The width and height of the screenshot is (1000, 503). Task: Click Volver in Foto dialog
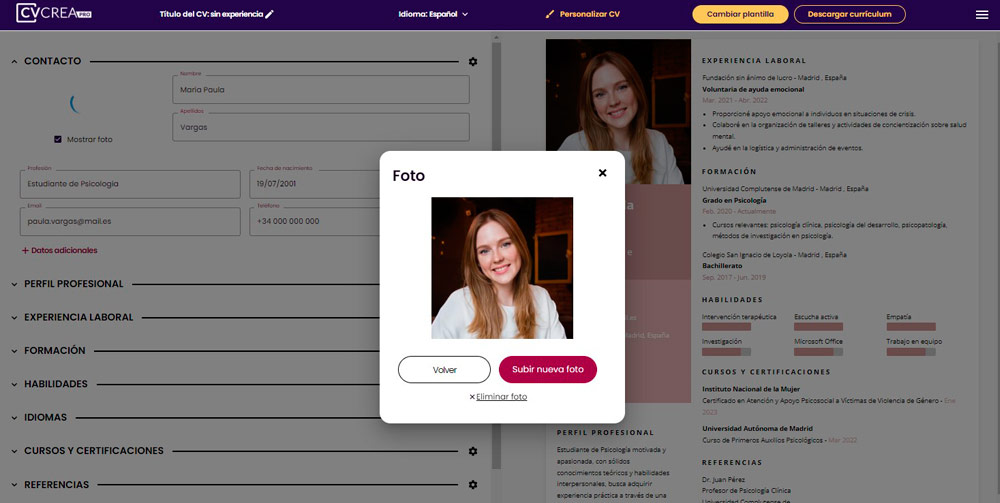(445, 370)
